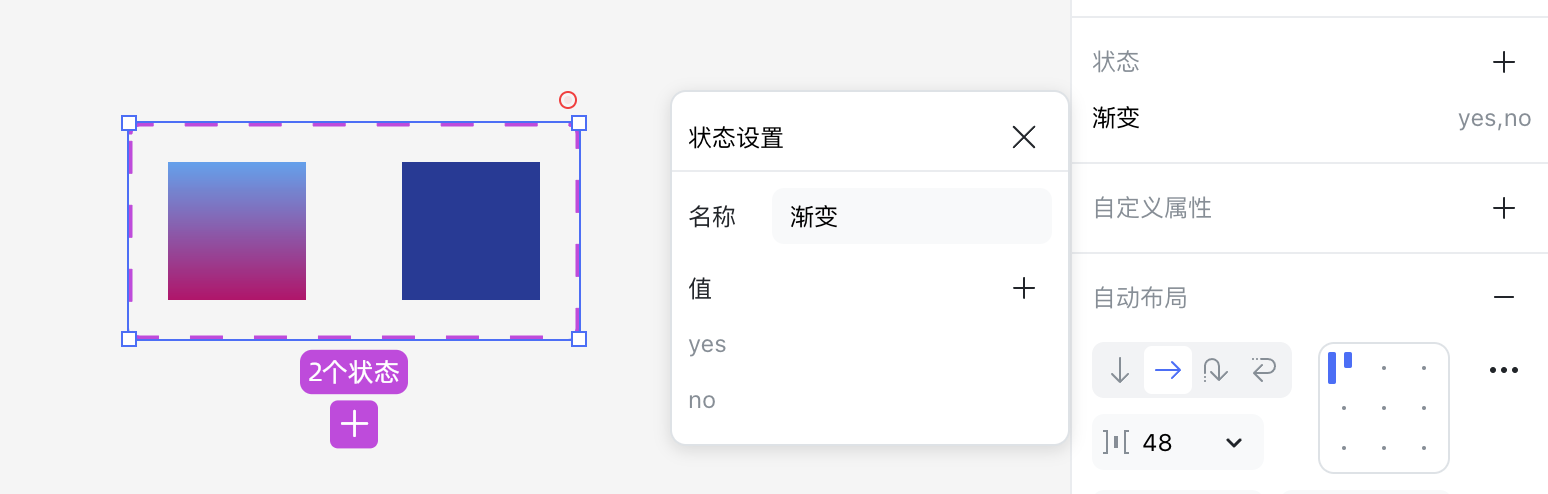This screenshot has width=1548, height=494.
Task: Select horizontal layout direction arrow
Action: (1168, 370)
